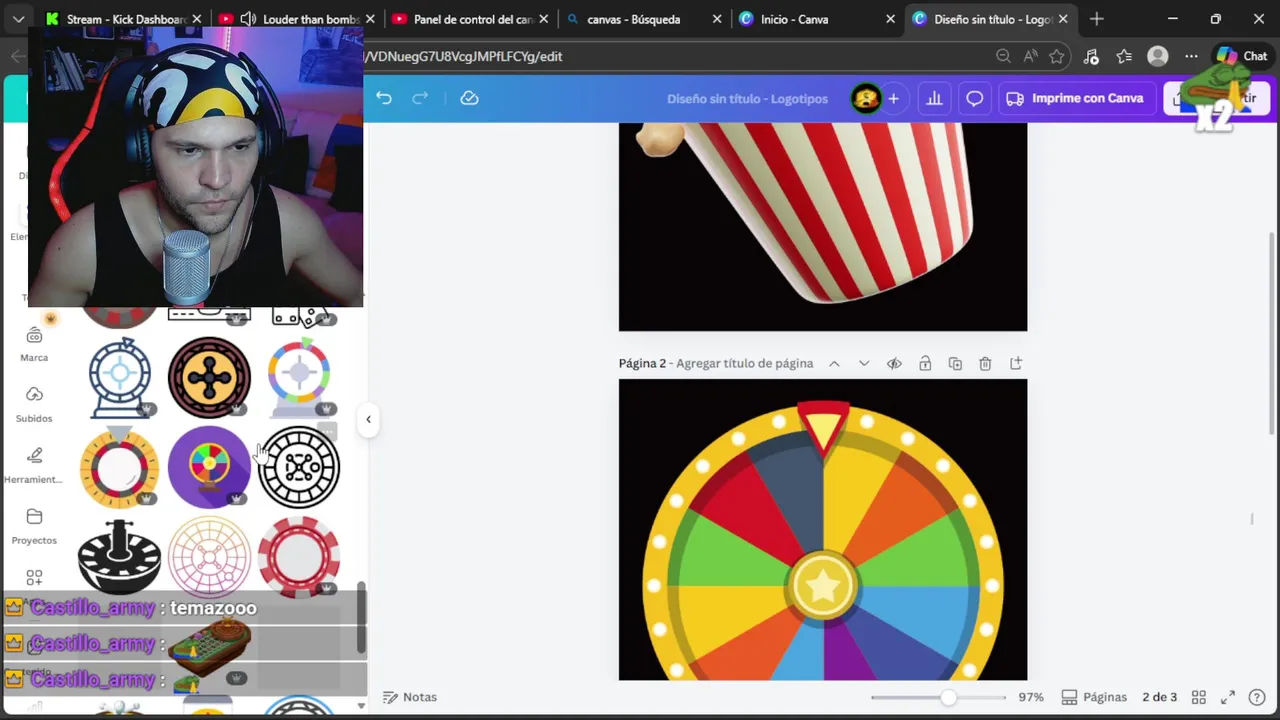Select the red and white chip element
This screenshot has height=720, width=1280.
point(299,557)
